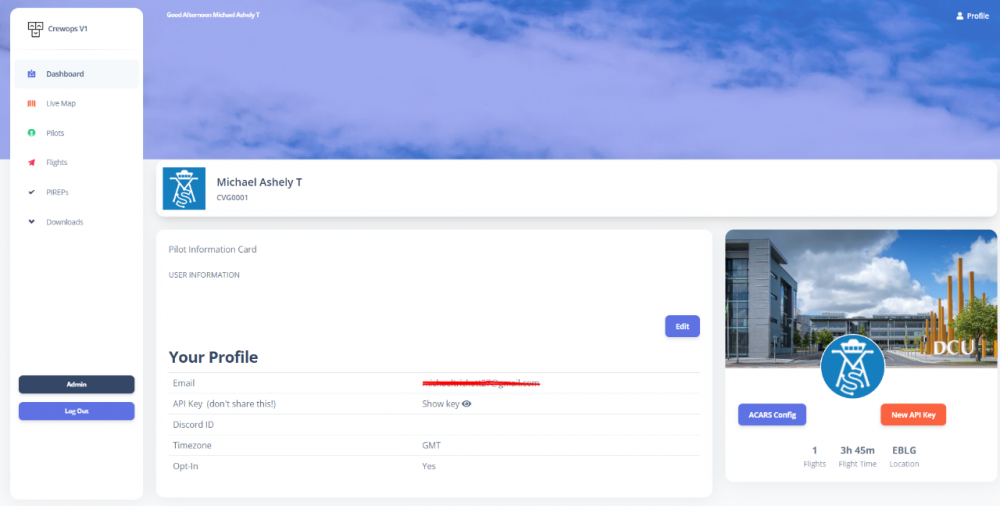Generate a key with New API Key
This screenshot has height=506, width=1000.
tap(913, 415)
